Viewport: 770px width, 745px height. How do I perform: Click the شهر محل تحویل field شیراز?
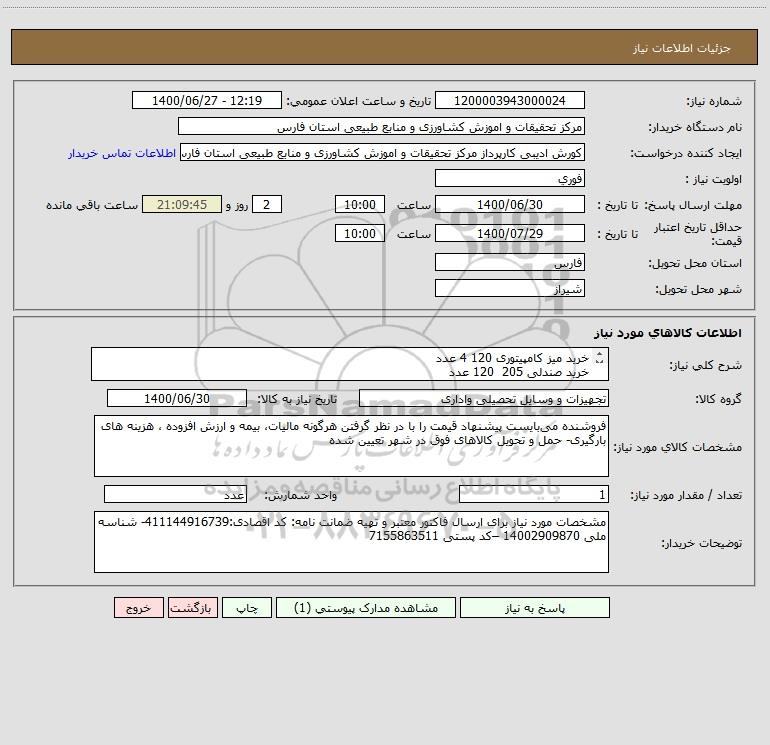pyautogui.click(x=510, y=288)
